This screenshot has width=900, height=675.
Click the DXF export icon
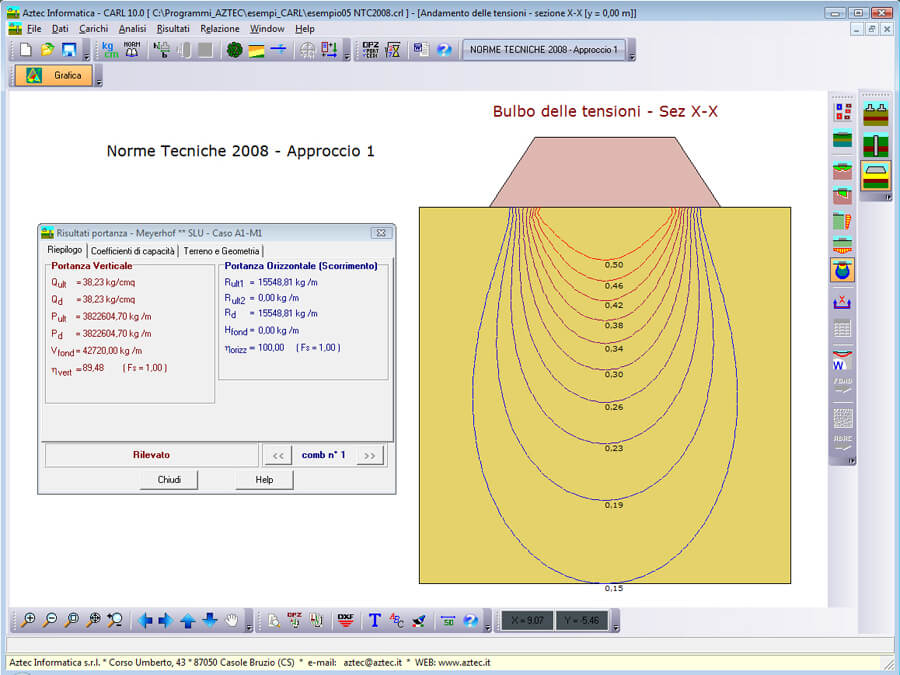[346, 621]
